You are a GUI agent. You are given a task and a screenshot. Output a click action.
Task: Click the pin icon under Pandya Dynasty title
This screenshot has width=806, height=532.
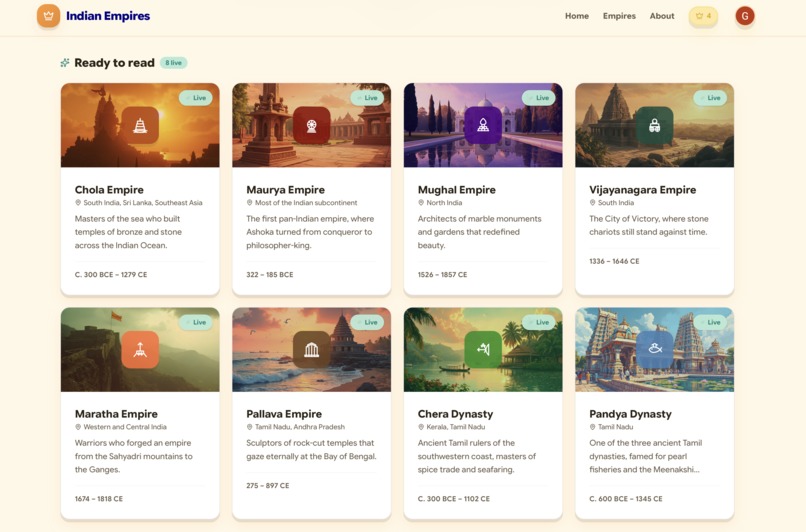[x=592, y=427]
